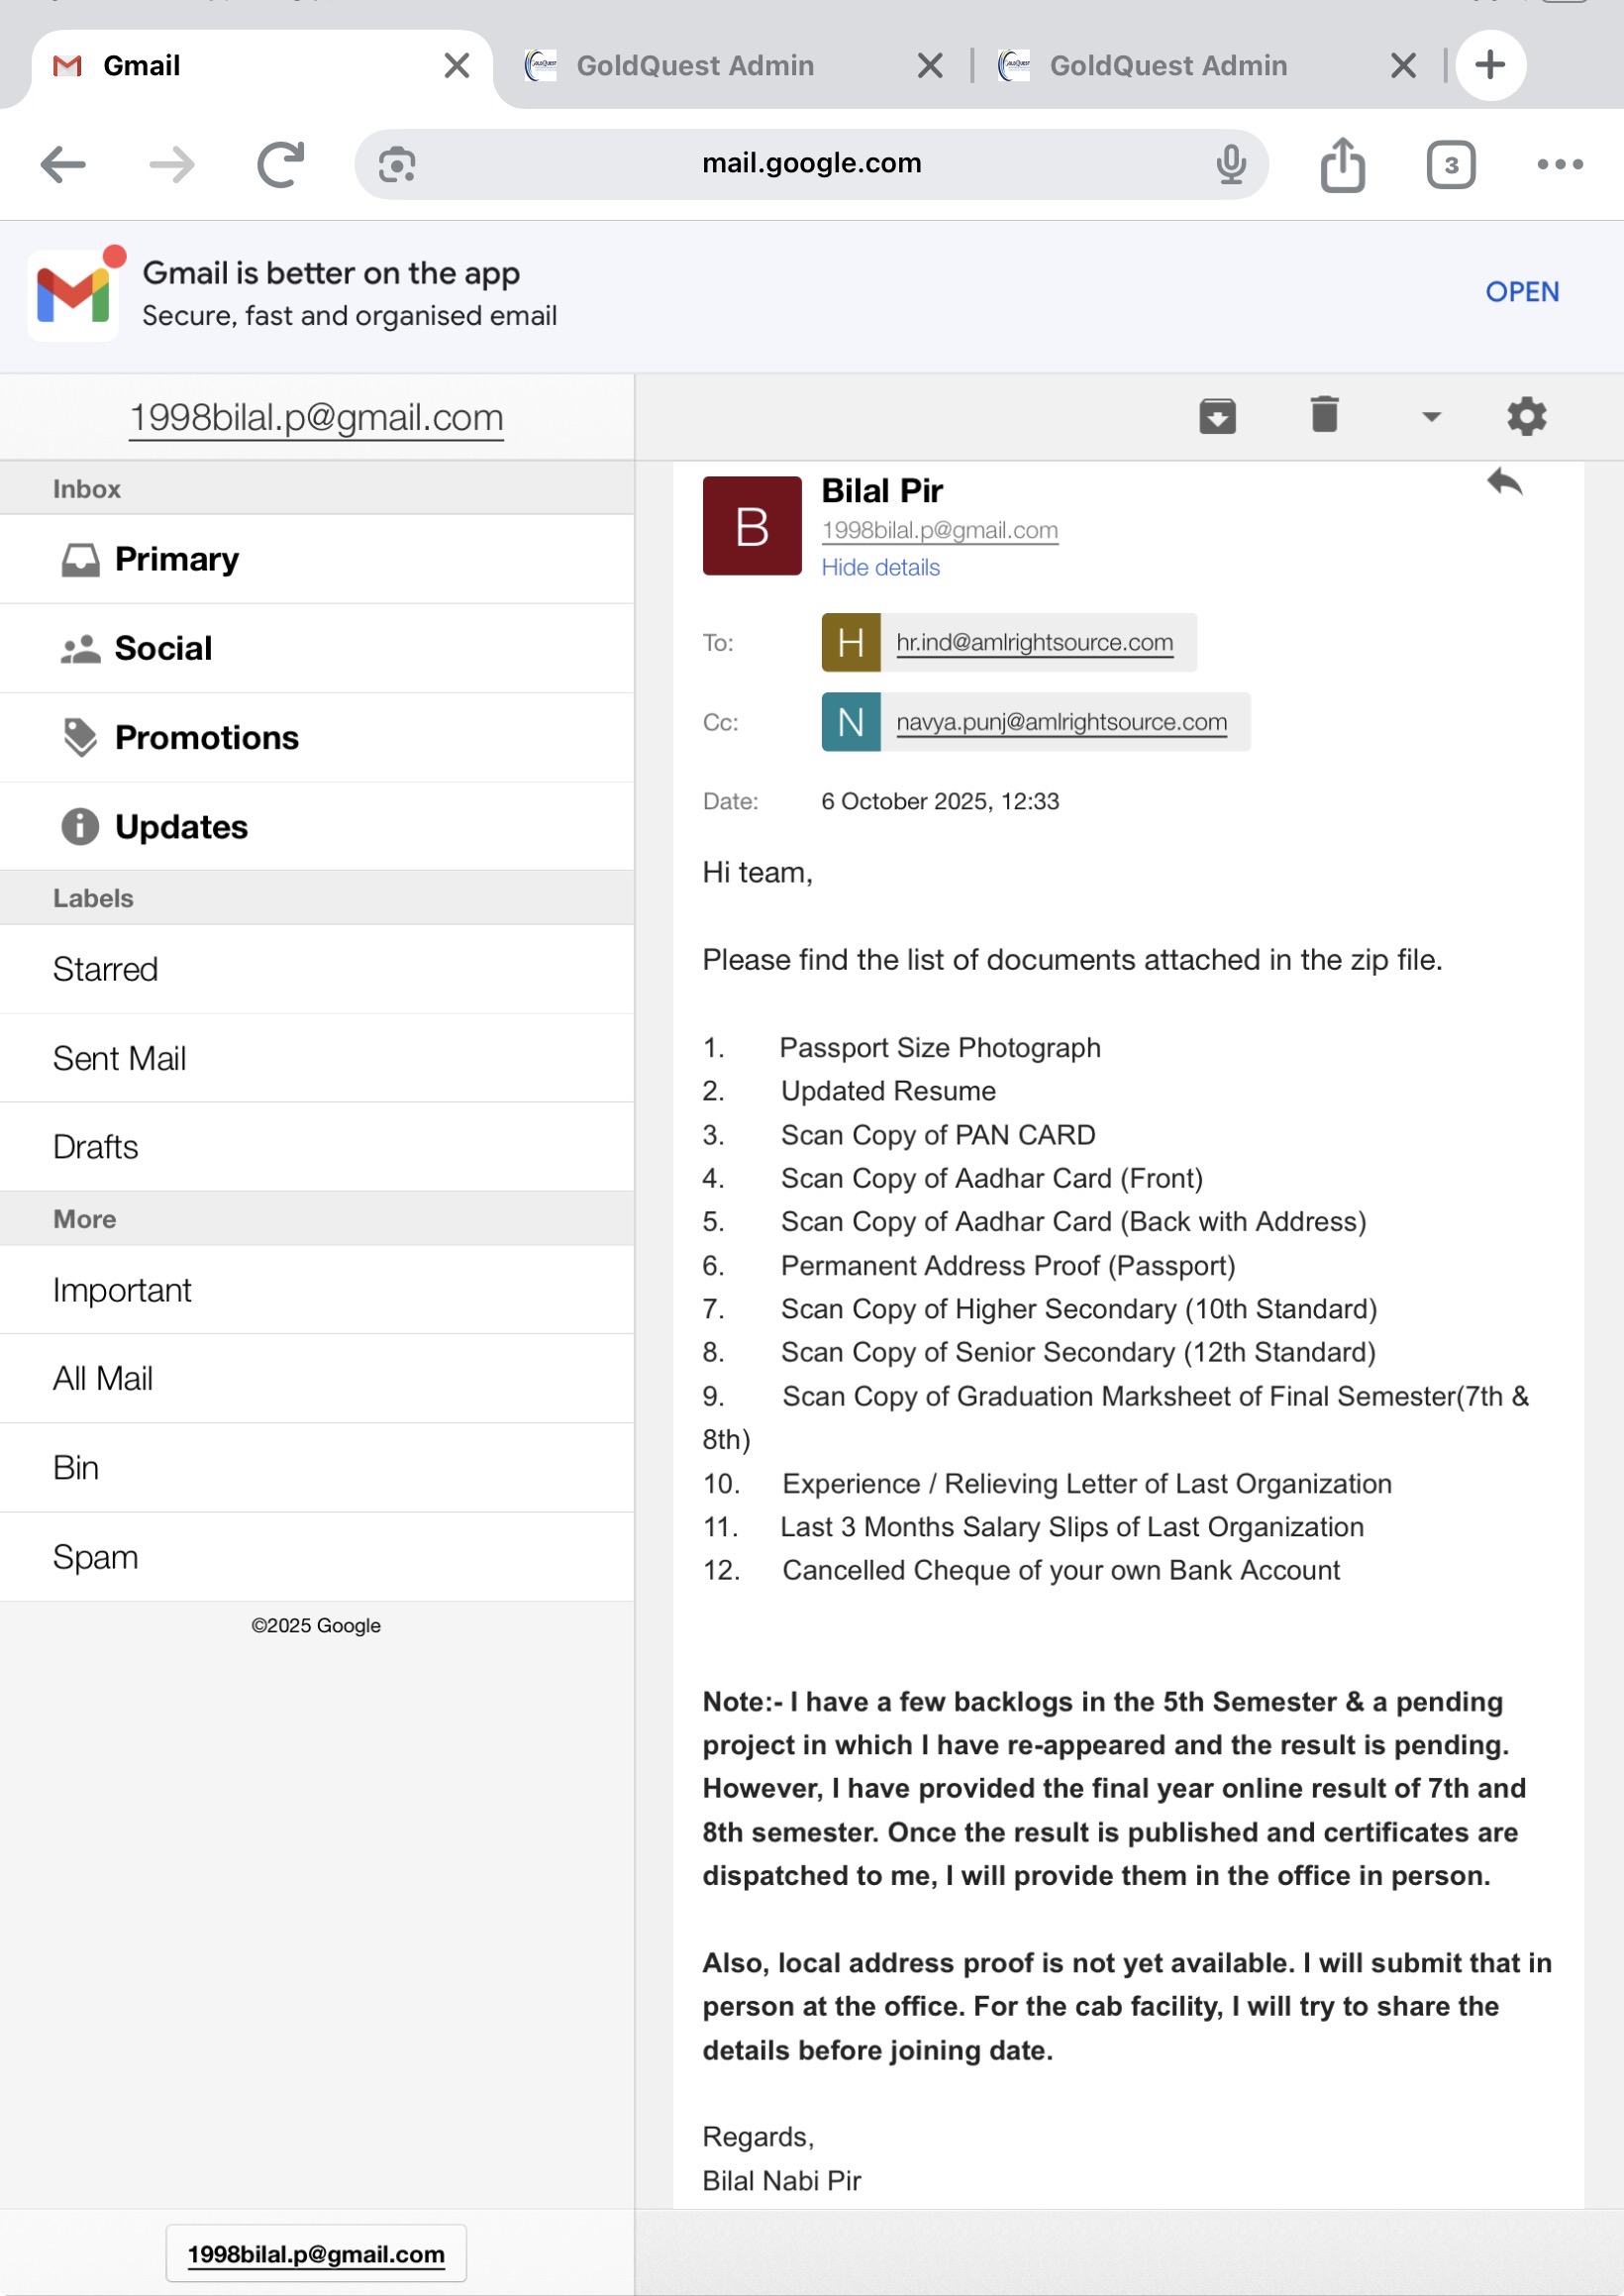Screen dimensions: 1624x2296
Task: Delete the email with trash icon
Action: coord(1324,415)
